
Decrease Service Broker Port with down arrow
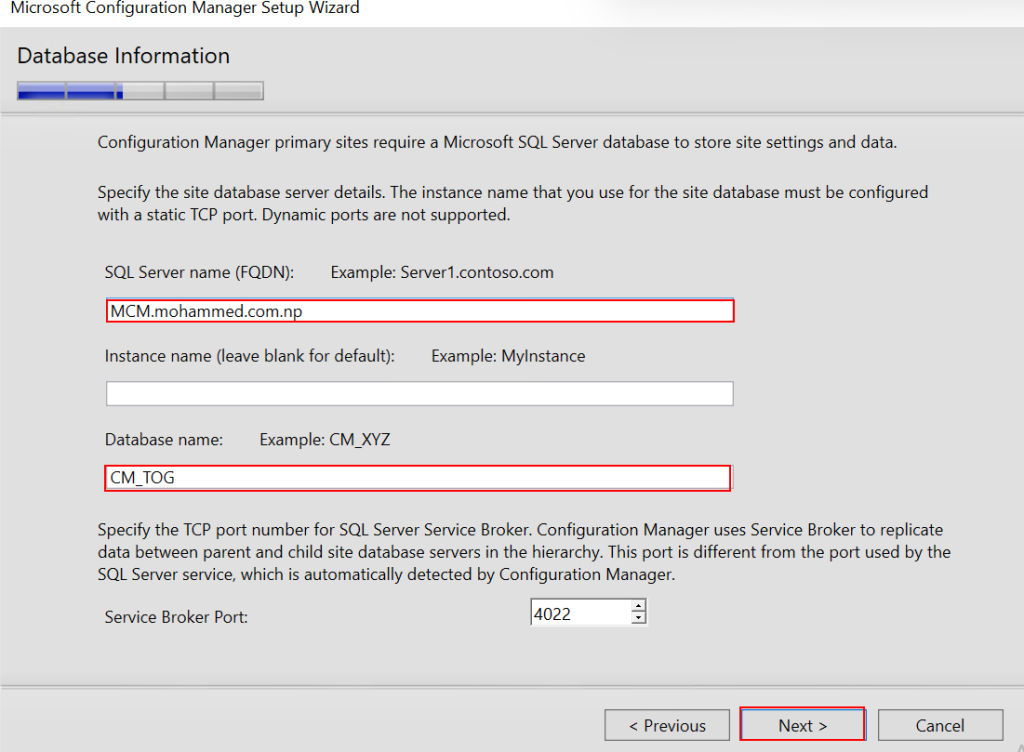pos(639,619)
